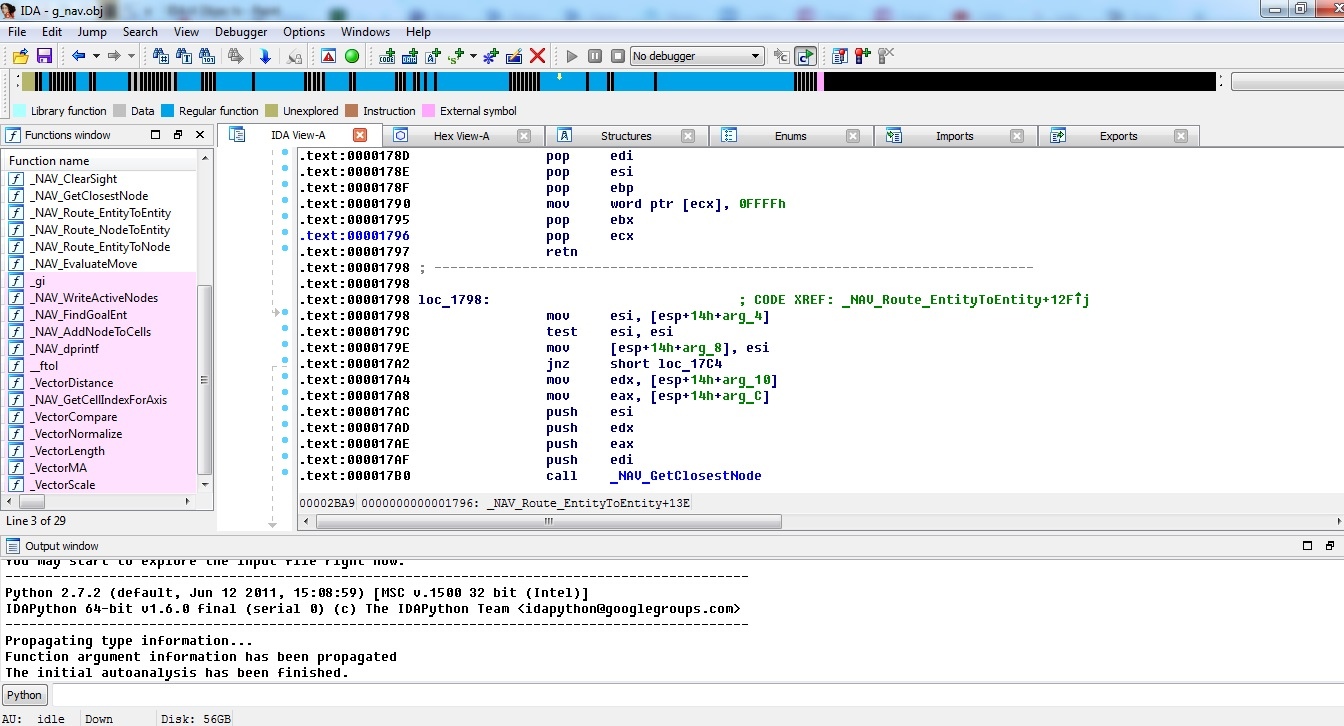
Task: Click the Python command-line button
Action: point(24,695)
